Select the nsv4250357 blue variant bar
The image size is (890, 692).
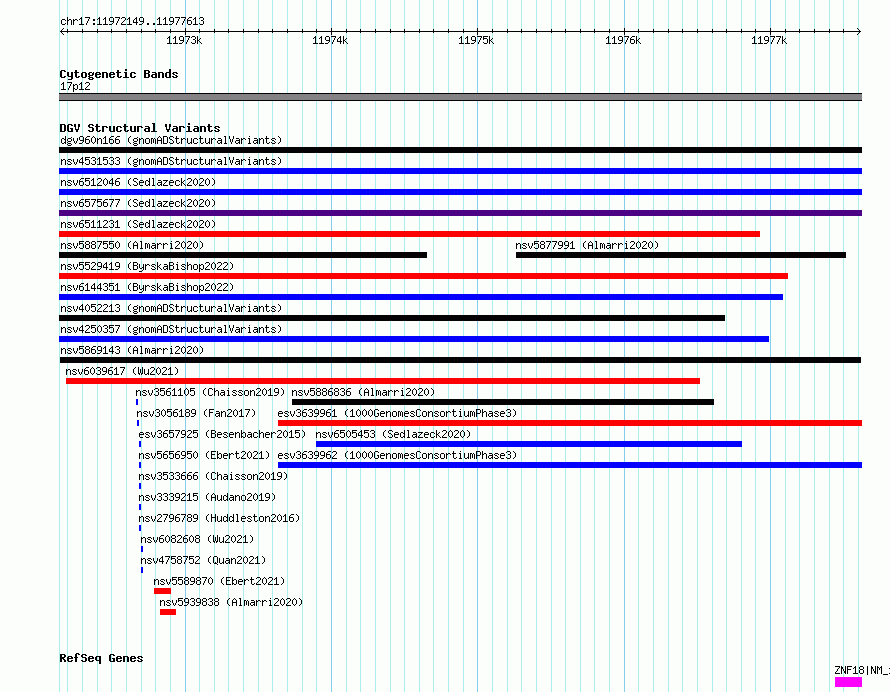414,339
